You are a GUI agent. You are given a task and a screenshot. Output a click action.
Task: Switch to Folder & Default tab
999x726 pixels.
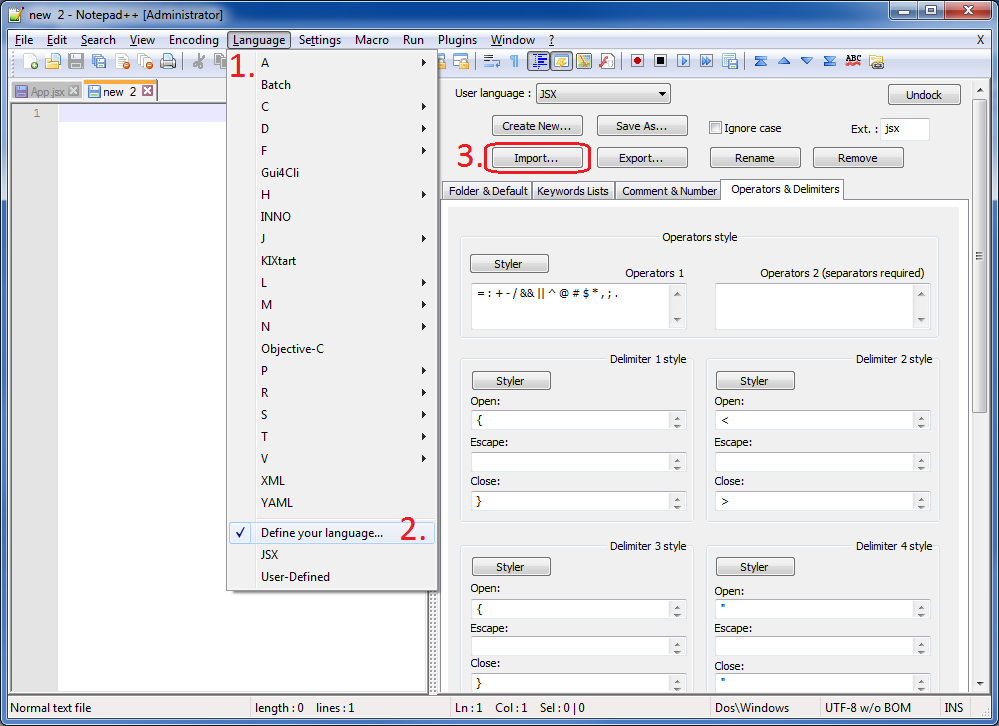pos(488,190)
